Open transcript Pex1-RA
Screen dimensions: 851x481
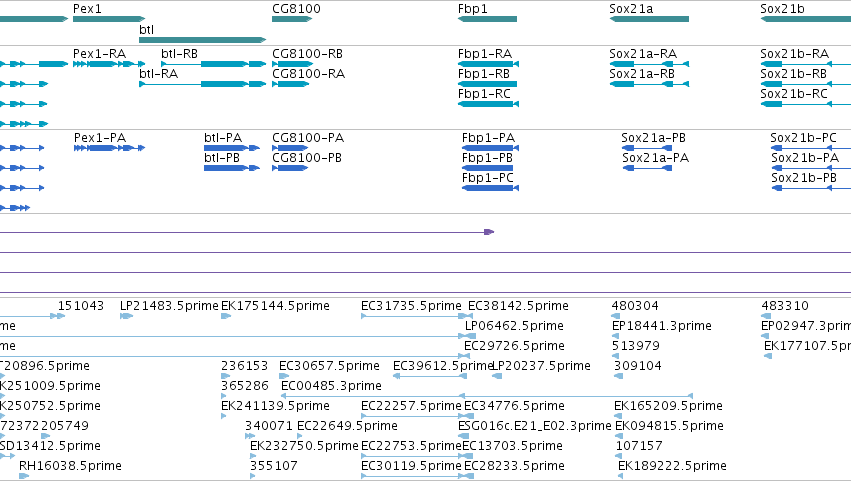[99, 54]
